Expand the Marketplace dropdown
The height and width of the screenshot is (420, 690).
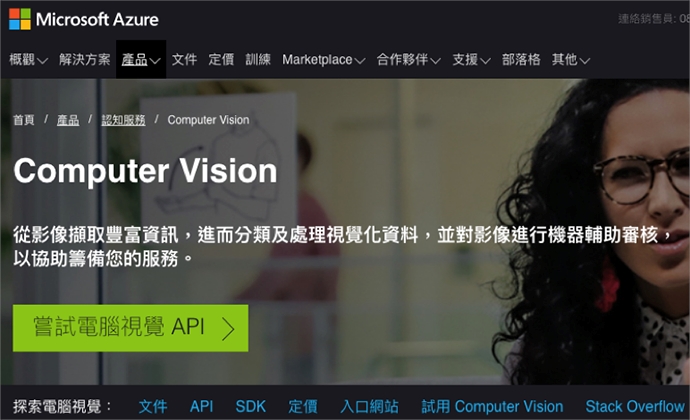(x=323, y=59)
